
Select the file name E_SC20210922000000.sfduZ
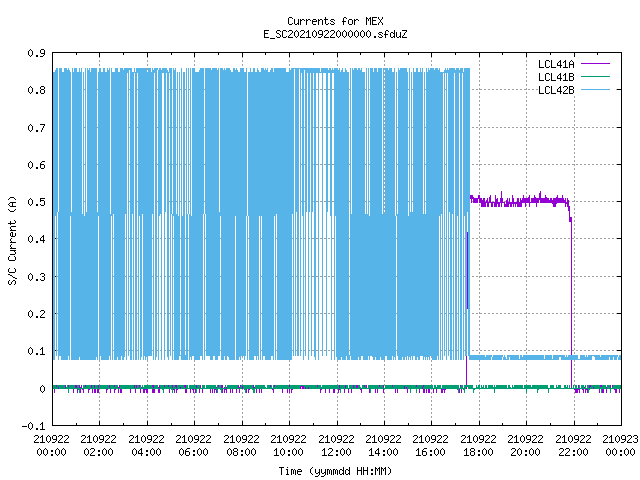(x=335, y=34)
